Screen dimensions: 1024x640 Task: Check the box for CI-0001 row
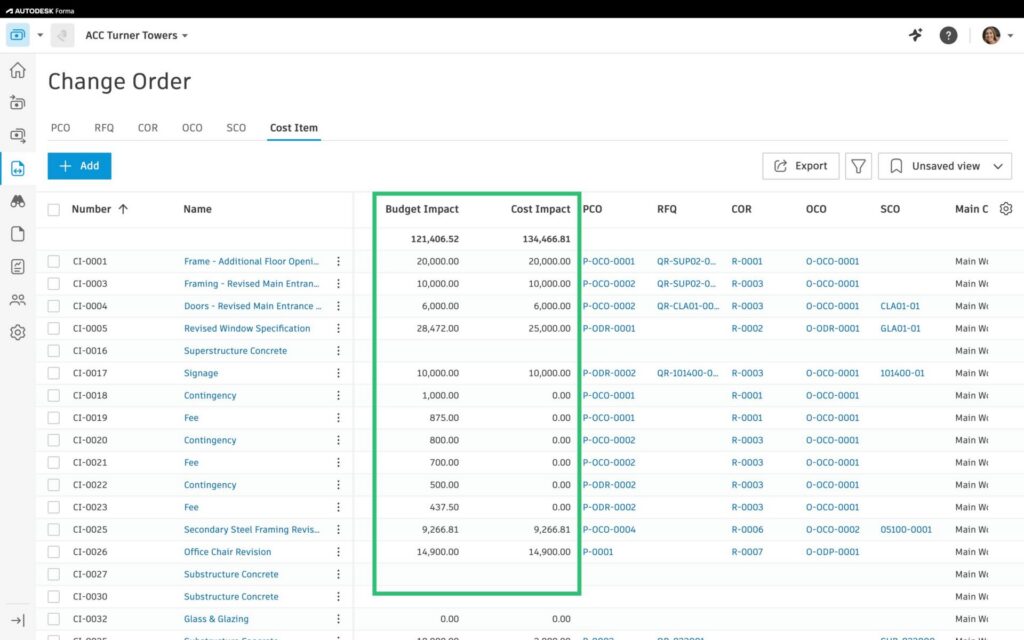54,262
